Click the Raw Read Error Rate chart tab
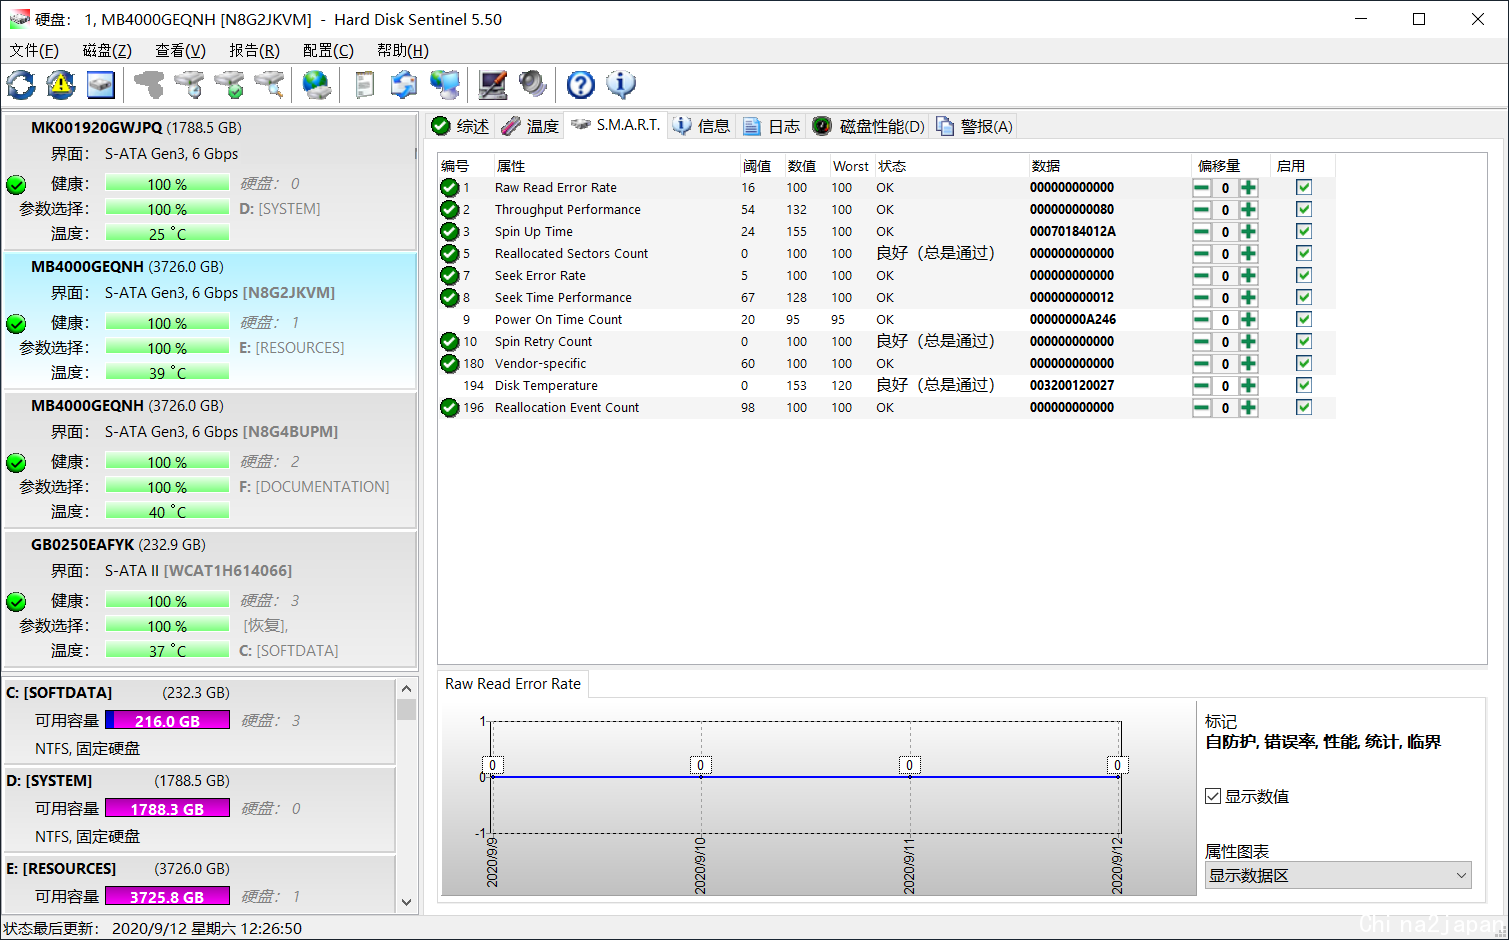The image size is (1509, 940). (513, 684)
